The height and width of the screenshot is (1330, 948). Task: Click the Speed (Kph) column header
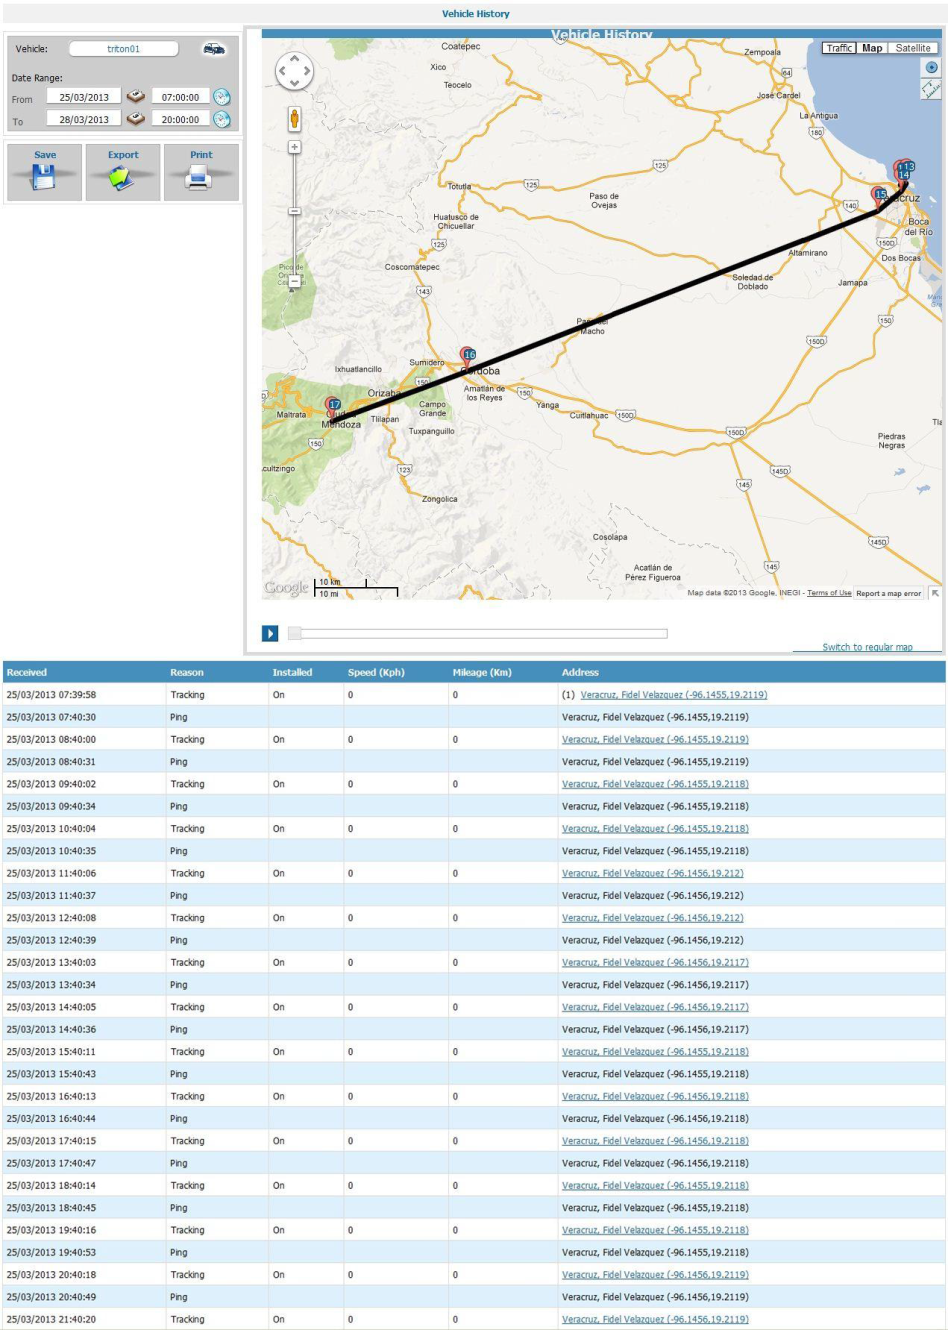[x=376, y=672]
